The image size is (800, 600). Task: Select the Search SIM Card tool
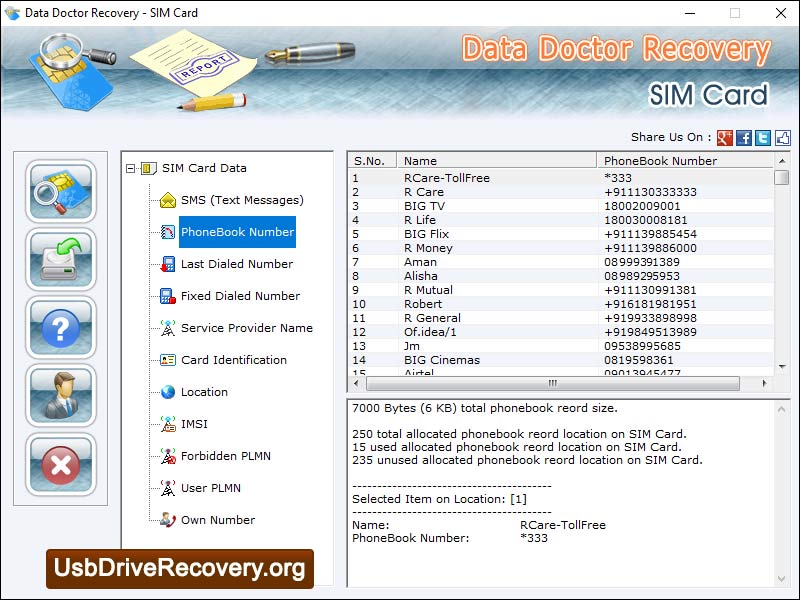[60, 195]
